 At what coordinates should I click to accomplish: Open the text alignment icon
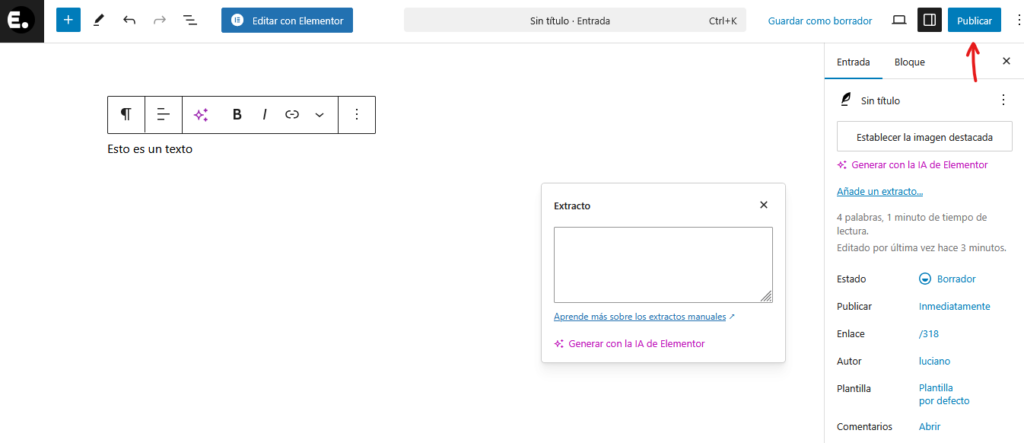point(164,114)
